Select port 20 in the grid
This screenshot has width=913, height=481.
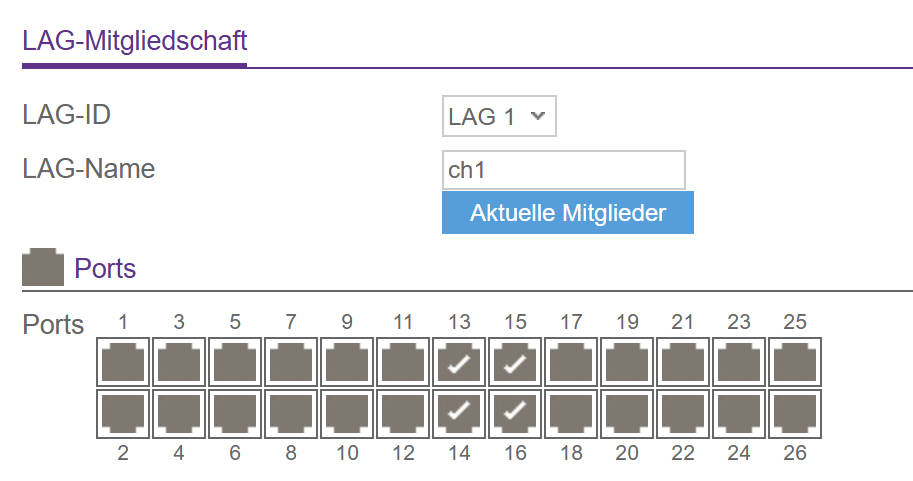tap(627, 413)
